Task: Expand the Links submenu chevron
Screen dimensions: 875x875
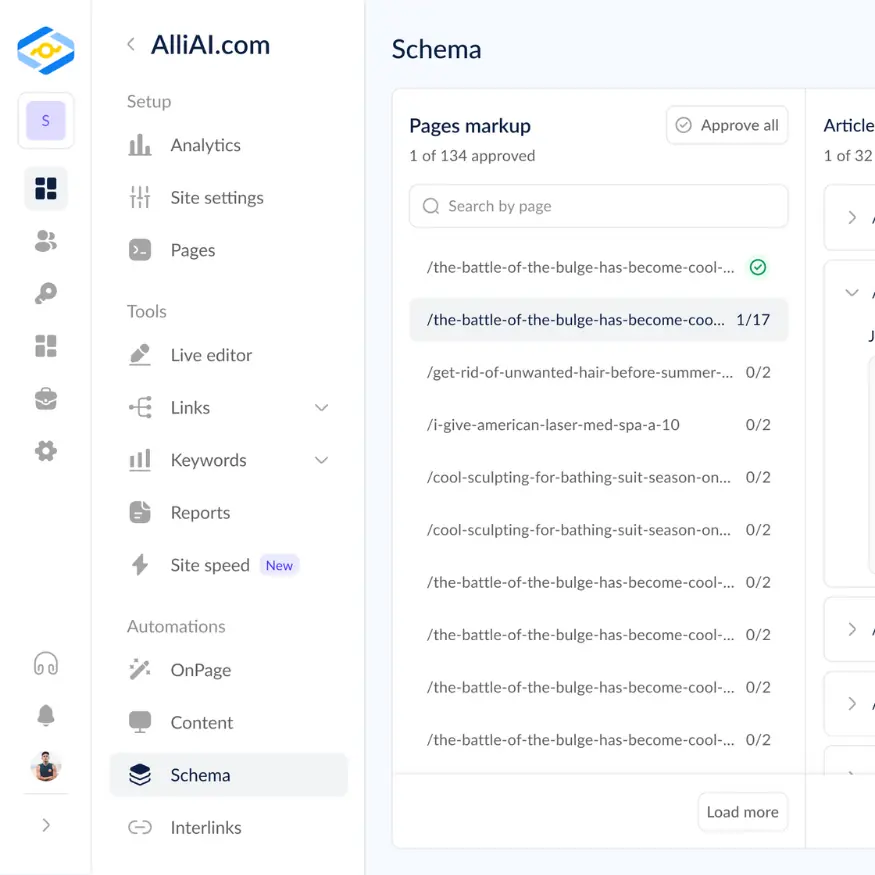Action: (x=321, y=408)
